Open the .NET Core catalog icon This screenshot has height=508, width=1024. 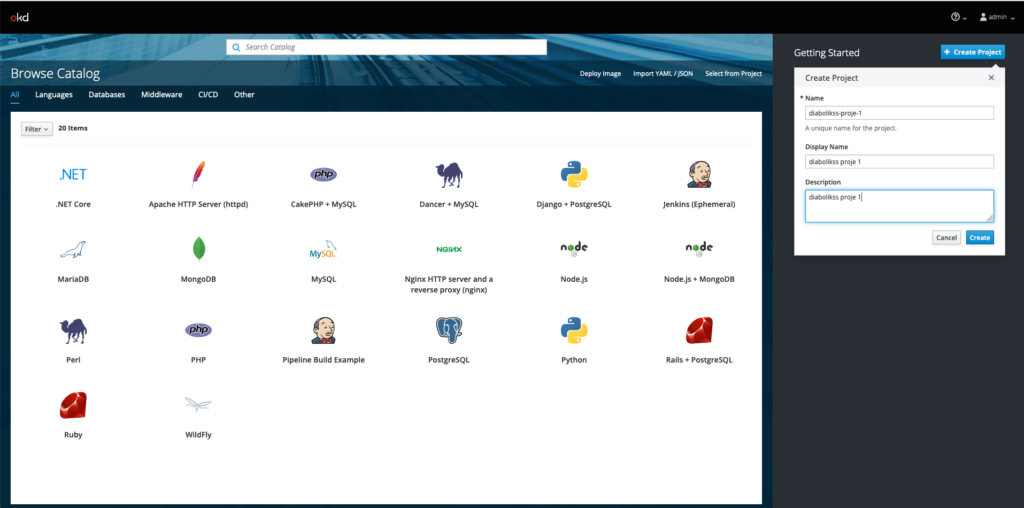pos(73,174)
